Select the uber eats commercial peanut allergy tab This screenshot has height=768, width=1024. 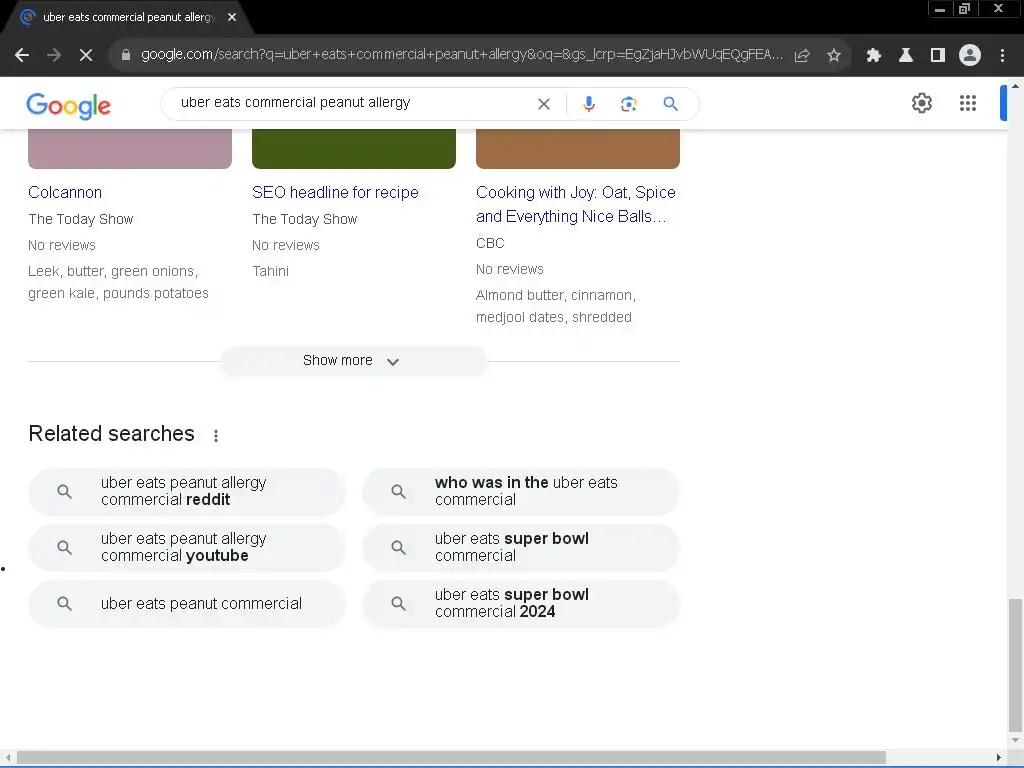128,18
